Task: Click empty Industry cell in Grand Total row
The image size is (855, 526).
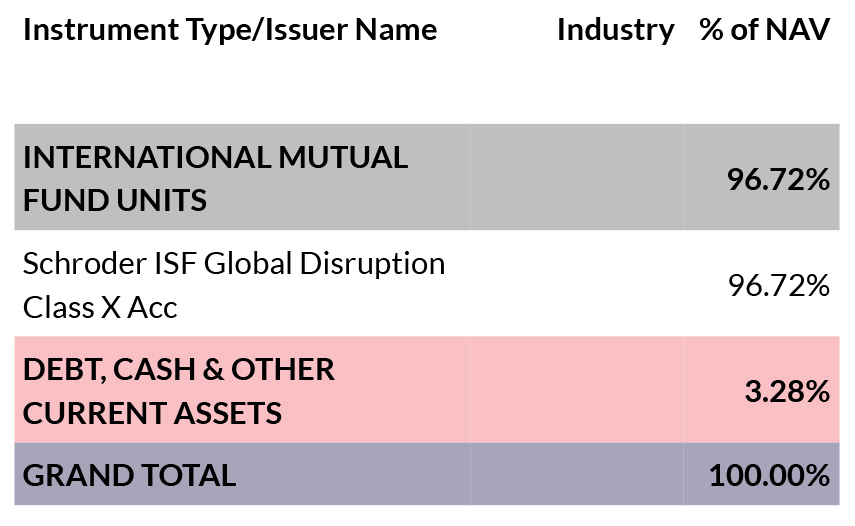Action: coord(576,474)
